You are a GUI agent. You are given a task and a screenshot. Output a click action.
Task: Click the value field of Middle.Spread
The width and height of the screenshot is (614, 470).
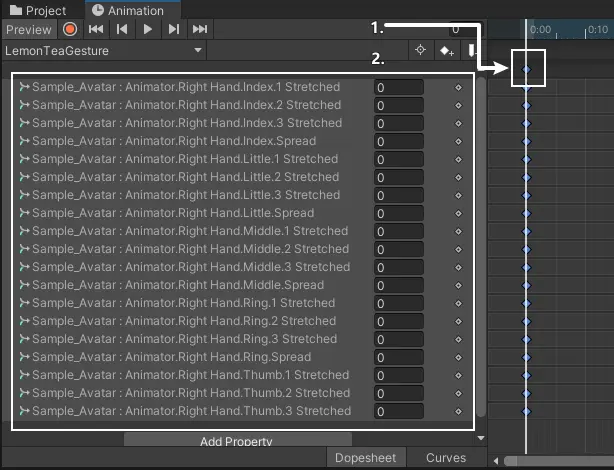pyautogui.click(x=399, y=286)
